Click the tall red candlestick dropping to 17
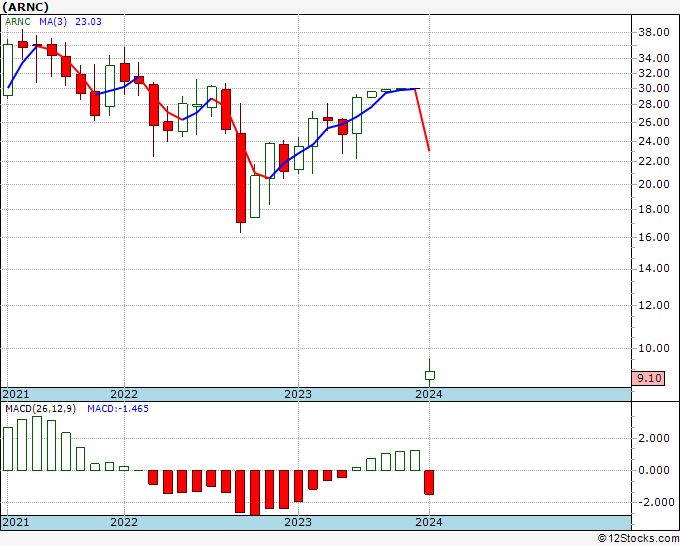Viewport: 680px width, 546px height. 241,178
